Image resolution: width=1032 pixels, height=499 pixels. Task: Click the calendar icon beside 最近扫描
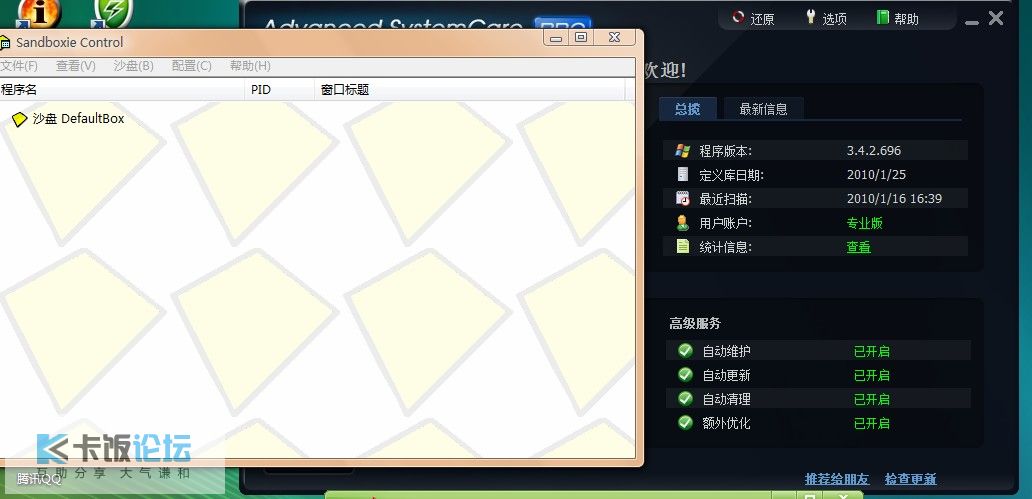(x=683, y=198)
